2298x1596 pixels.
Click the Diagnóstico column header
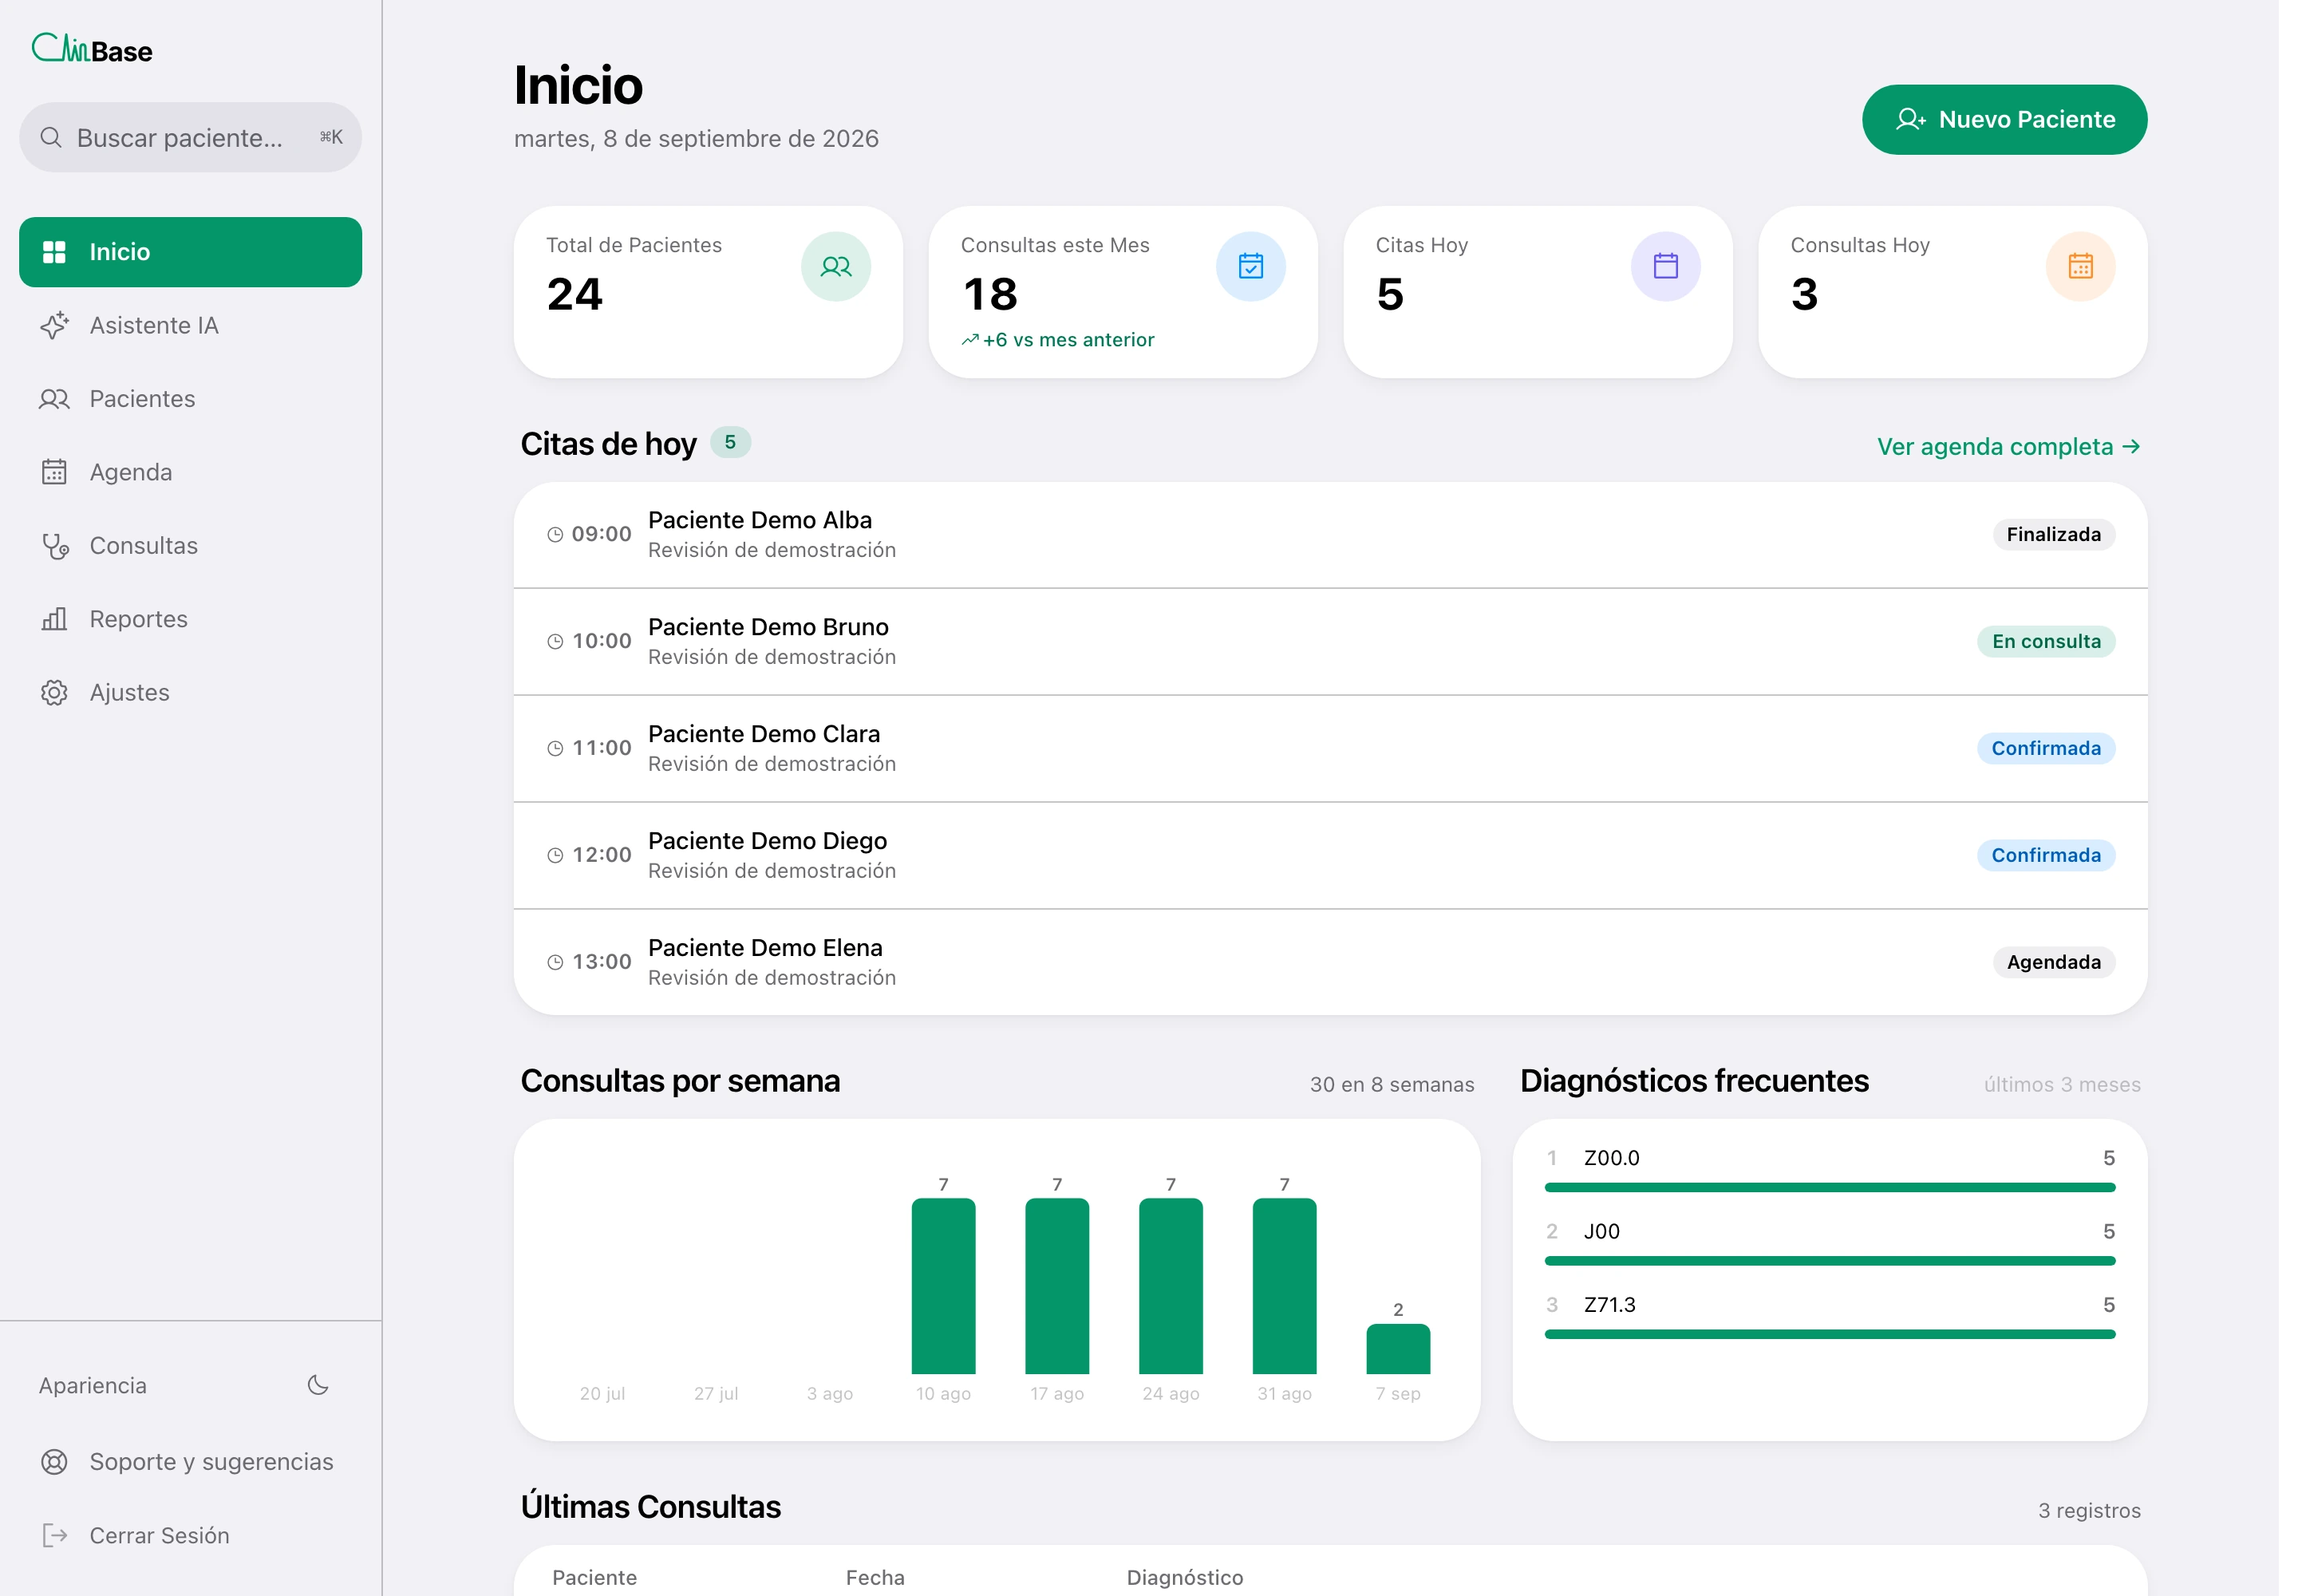[x=1185, y=1577]
